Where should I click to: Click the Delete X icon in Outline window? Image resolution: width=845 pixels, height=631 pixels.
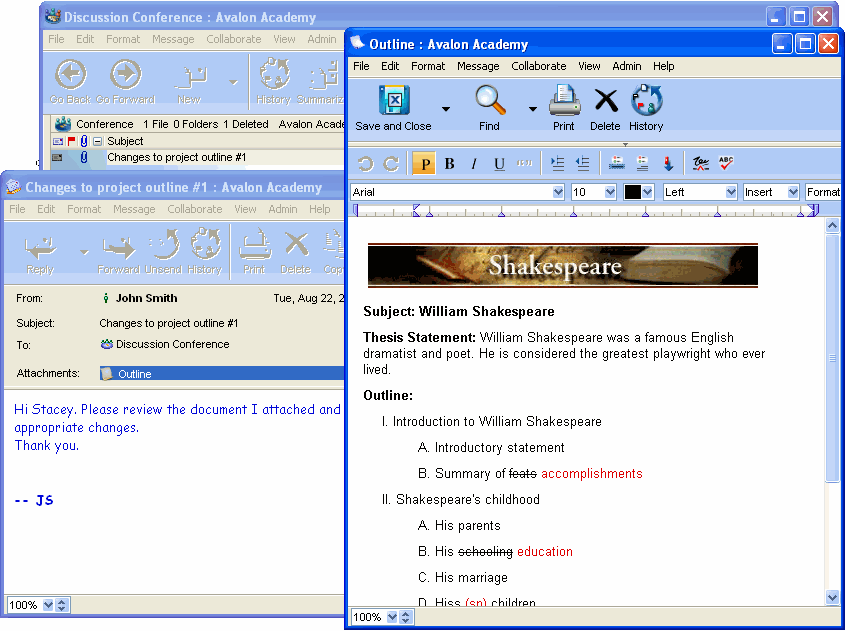[x=605, y=101]
